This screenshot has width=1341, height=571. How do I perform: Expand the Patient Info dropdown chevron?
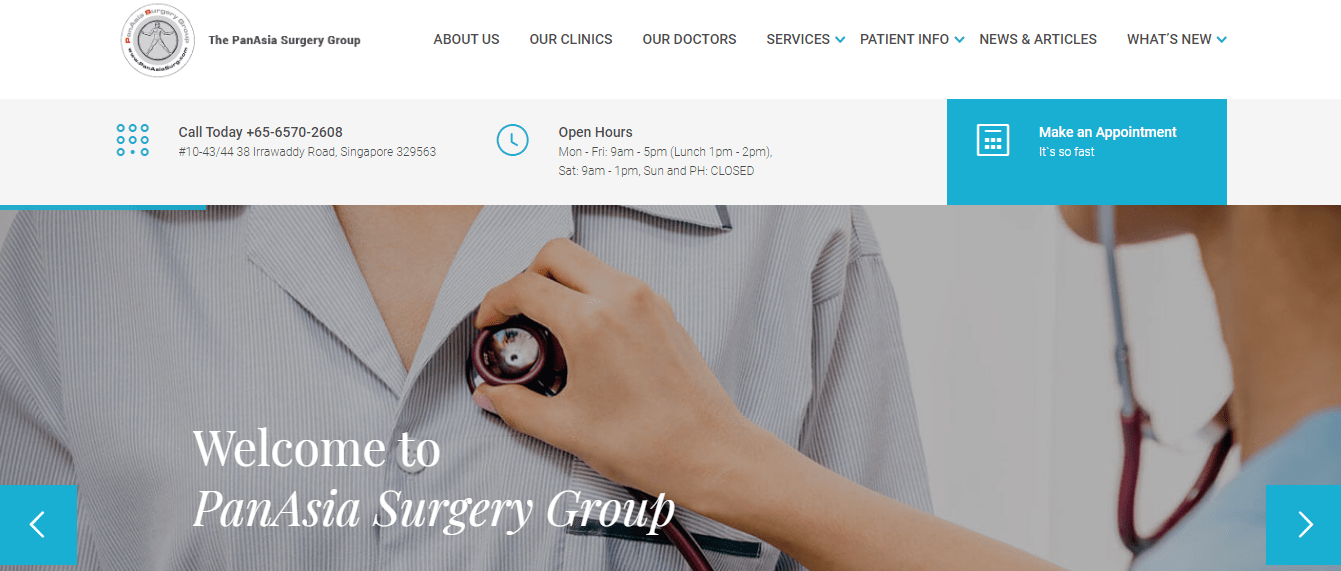click(959, 40)
